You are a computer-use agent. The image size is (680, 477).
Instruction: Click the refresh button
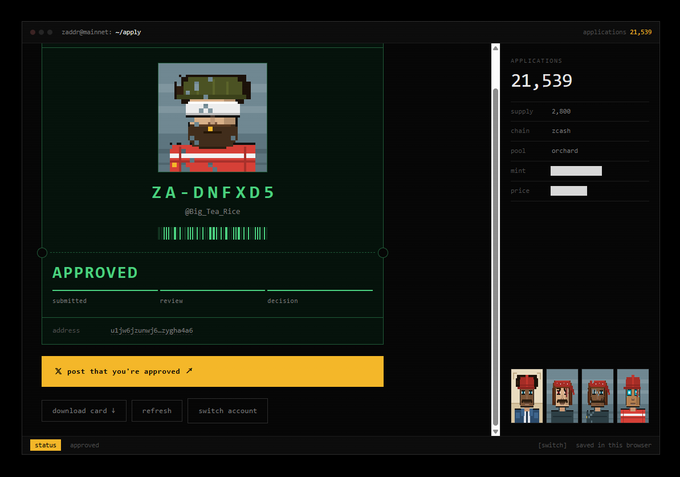tap(157, 411)
